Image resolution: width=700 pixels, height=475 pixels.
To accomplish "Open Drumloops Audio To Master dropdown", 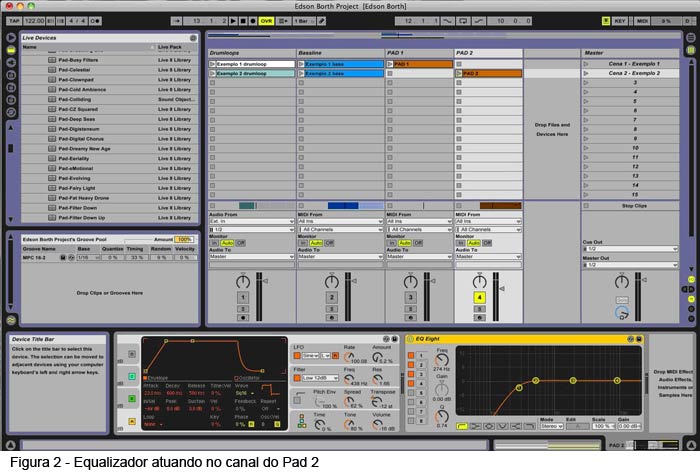I will (251, 257).
